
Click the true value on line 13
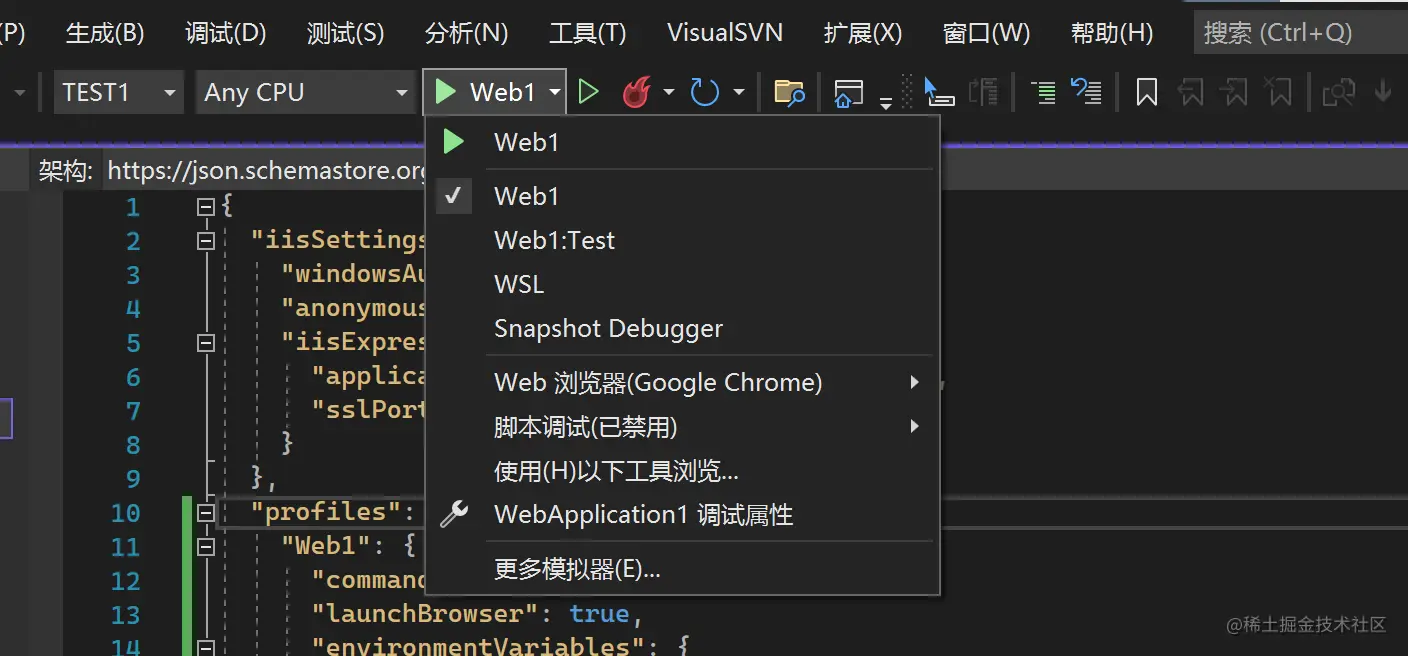point(599,613)
